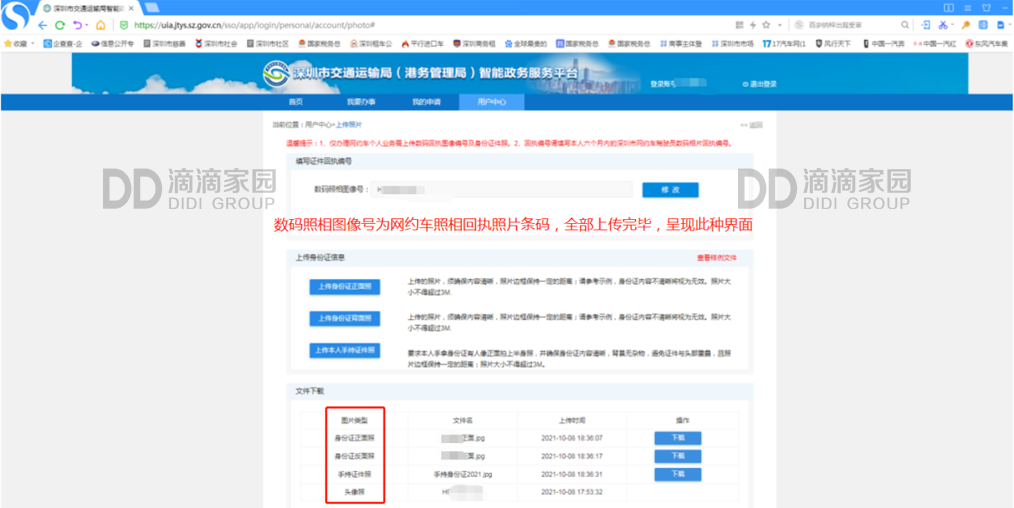Viewport: 1014px width, 508px height.
Task: Open the 商事主体登 bookmark
Action: pyautogui.click(x=681, y=44)
